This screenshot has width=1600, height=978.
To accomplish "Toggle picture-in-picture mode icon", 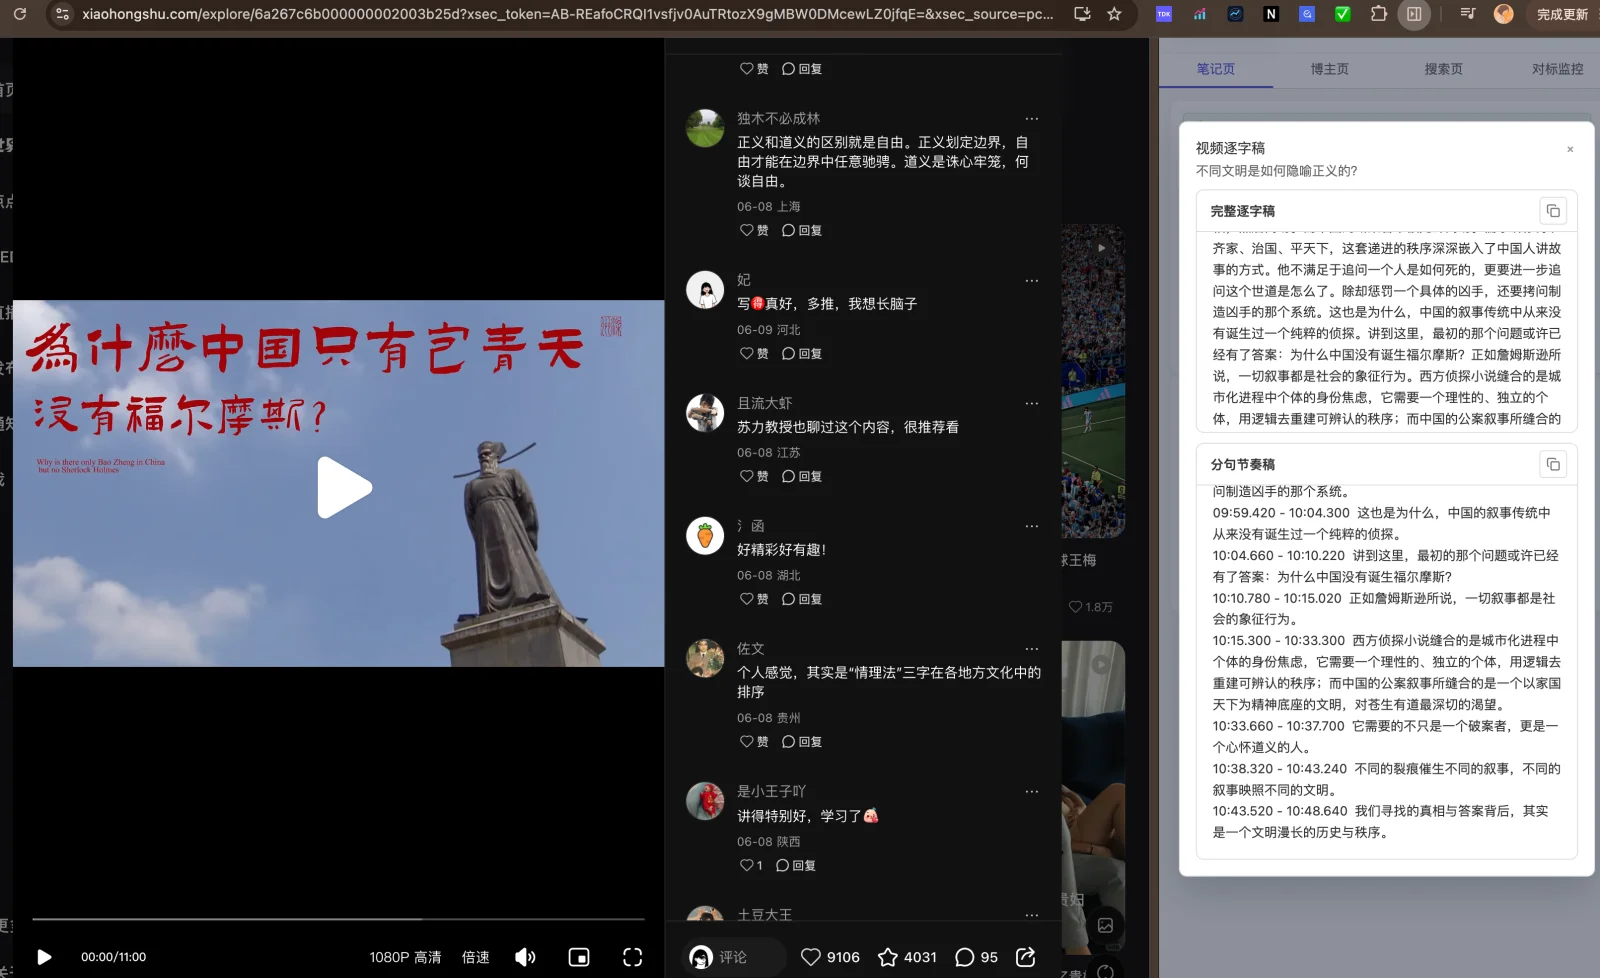I will [x=579, y=957].
